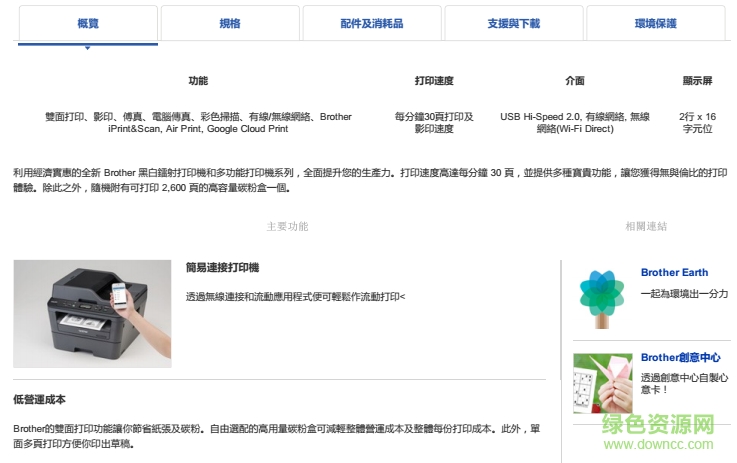Click the 介面 column header

coord(575,81)
